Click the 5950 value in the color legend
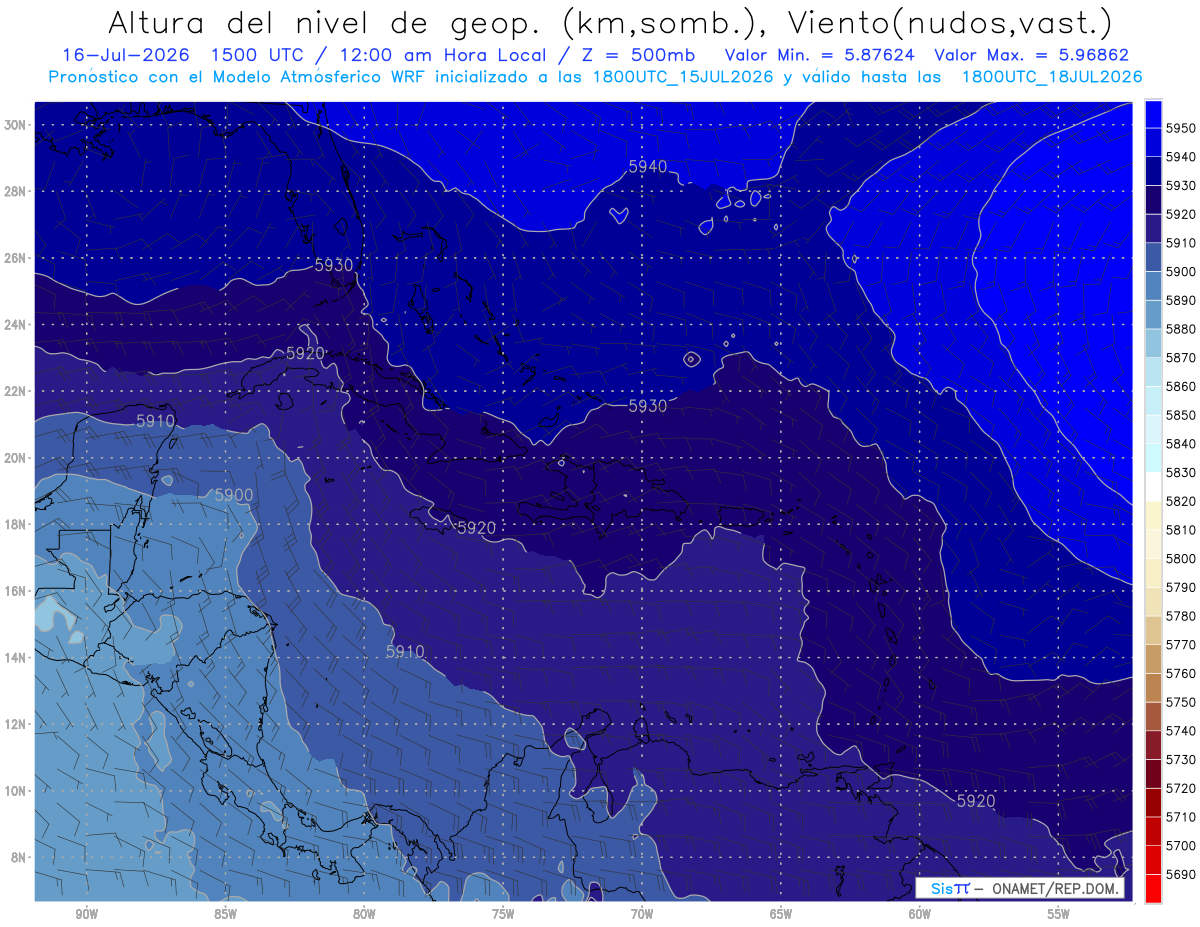Screen dimensions: 1200x927 [x=1181, y=128]
